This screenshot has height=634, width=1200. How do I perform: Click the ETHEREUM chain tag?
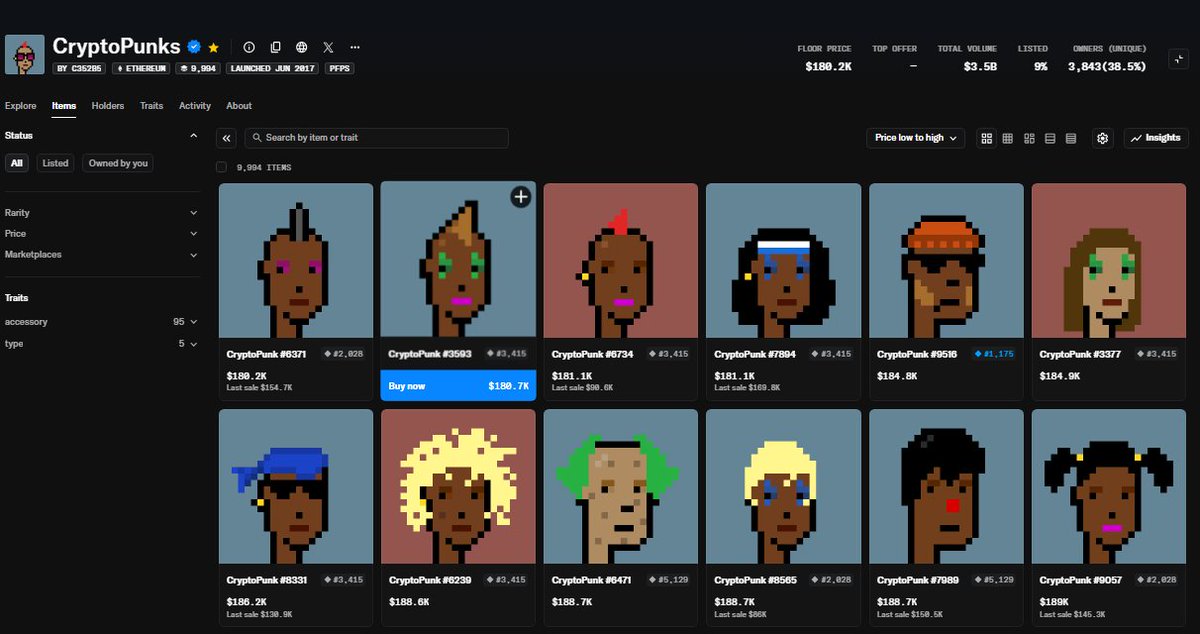pos(141,68)
